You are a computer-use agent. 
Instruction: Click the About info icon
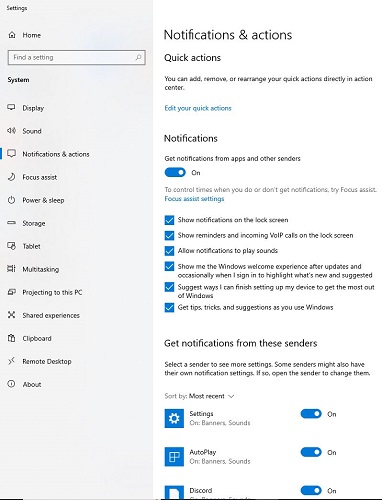[12, 384]
